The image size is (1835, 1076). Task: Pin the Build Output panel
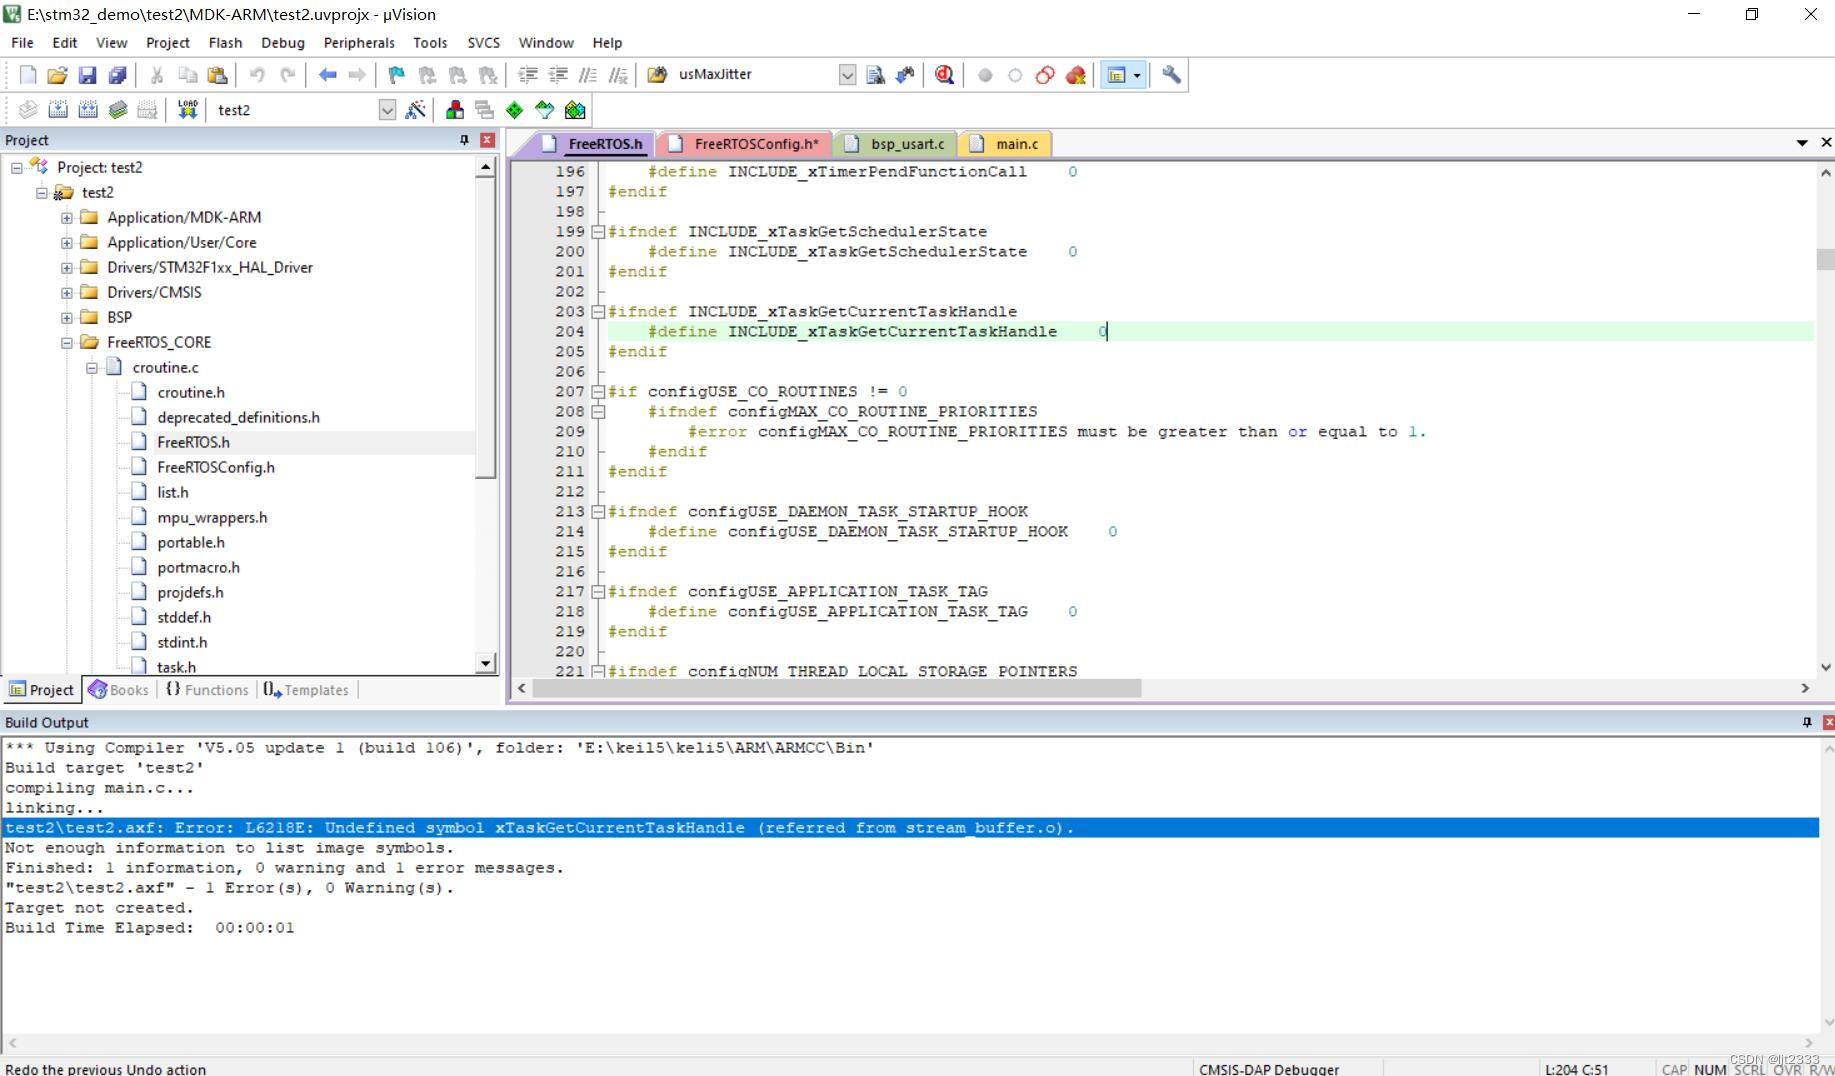pos(1806,721)
